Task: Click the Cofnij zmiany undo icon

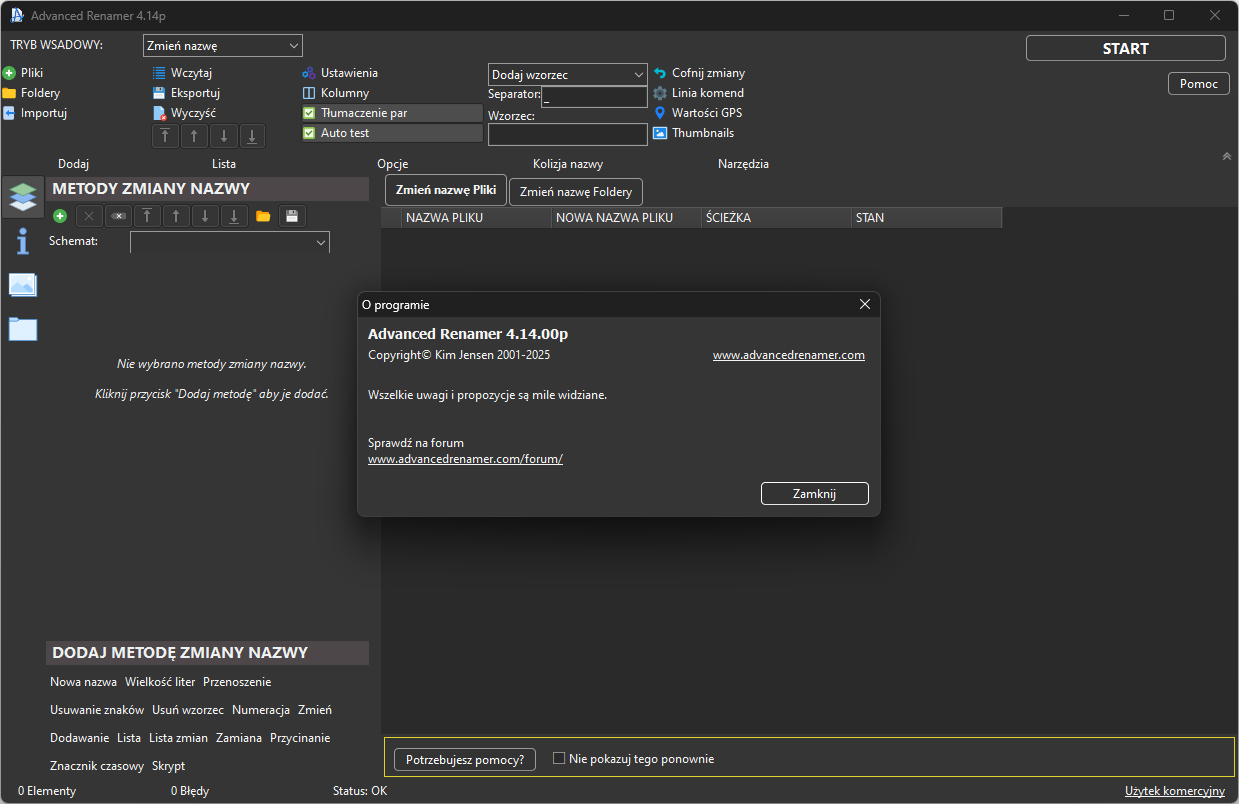Action: (660, 73)
